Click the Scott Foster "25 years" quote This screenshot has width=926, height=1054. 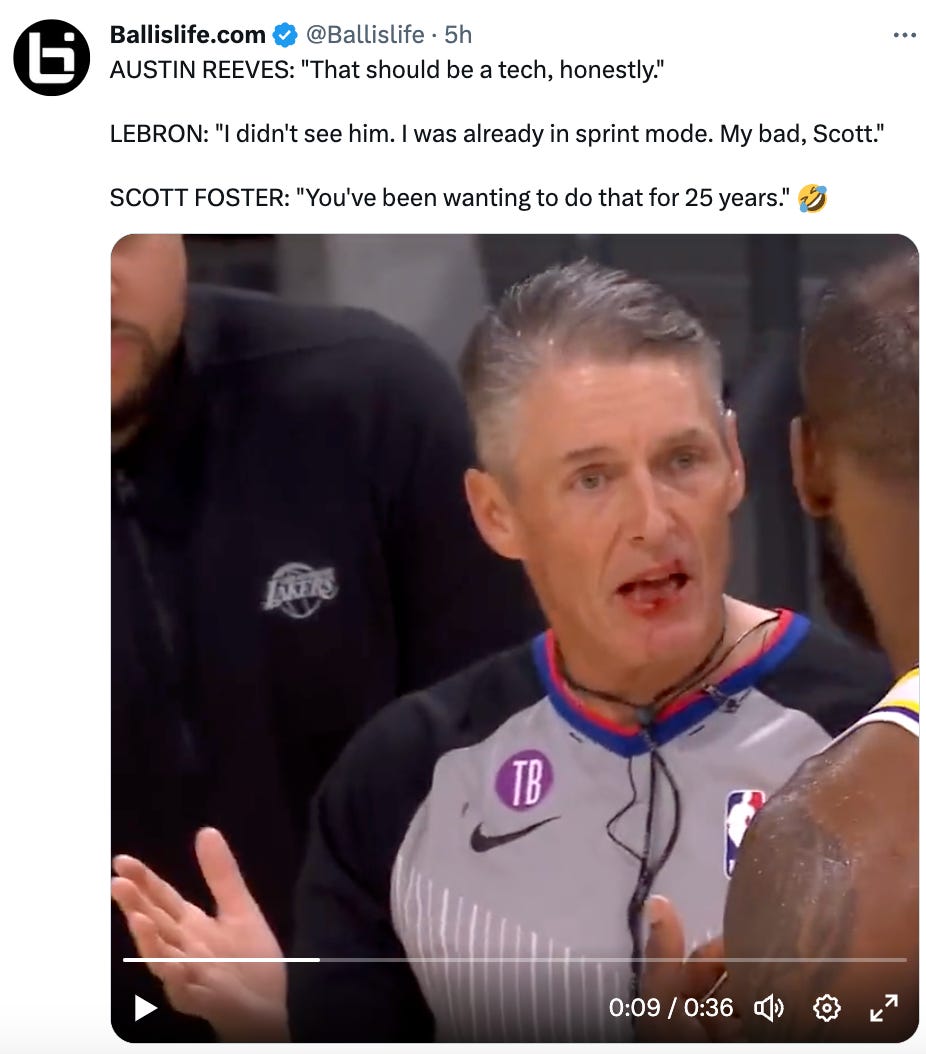[x=450, y=198]
